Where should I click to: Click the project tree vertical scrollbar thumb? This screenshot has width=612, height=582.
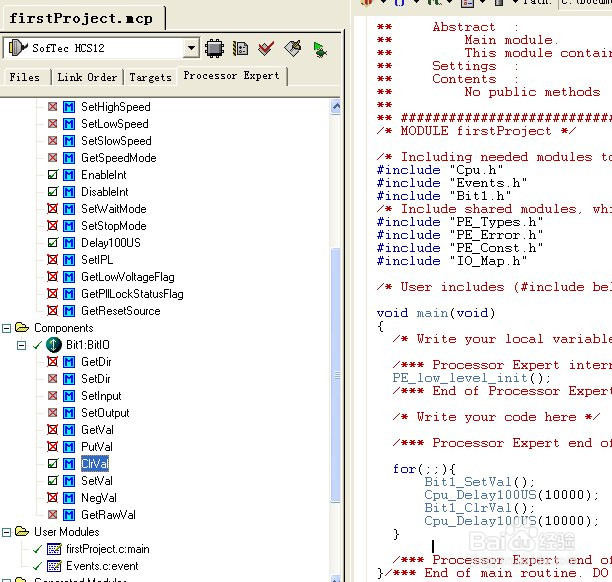coord(335,375)
